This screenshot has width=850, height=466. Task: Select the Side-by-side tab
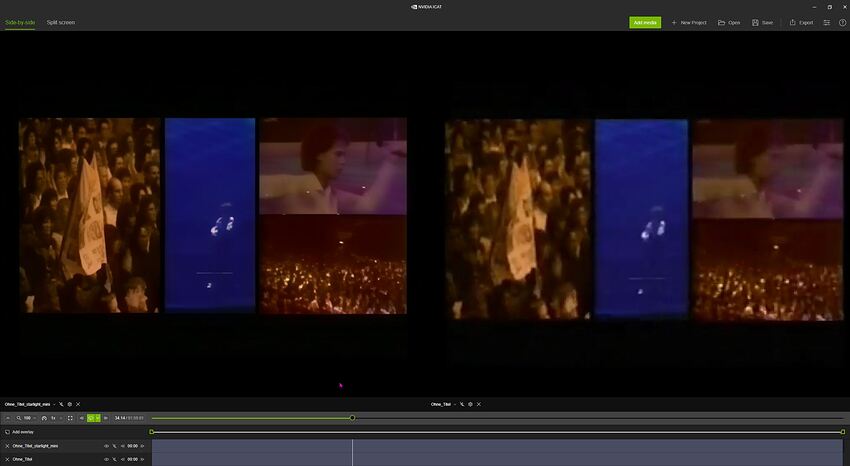coord(20,22)
